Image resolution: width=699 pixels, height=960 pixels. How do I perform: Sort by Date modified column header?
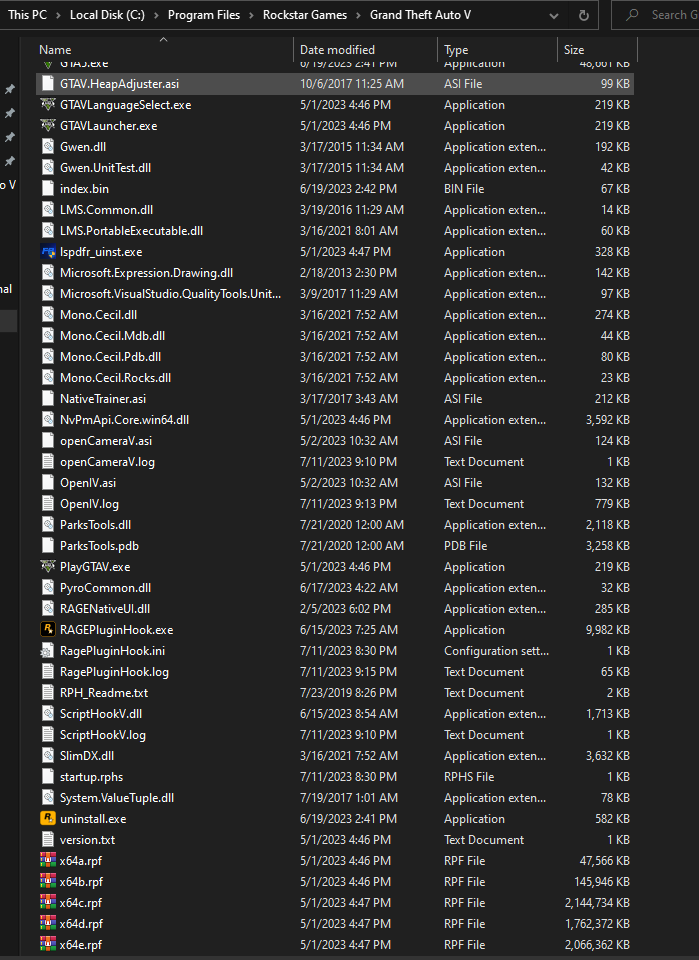pyautogui.click(x=366, y=50)
